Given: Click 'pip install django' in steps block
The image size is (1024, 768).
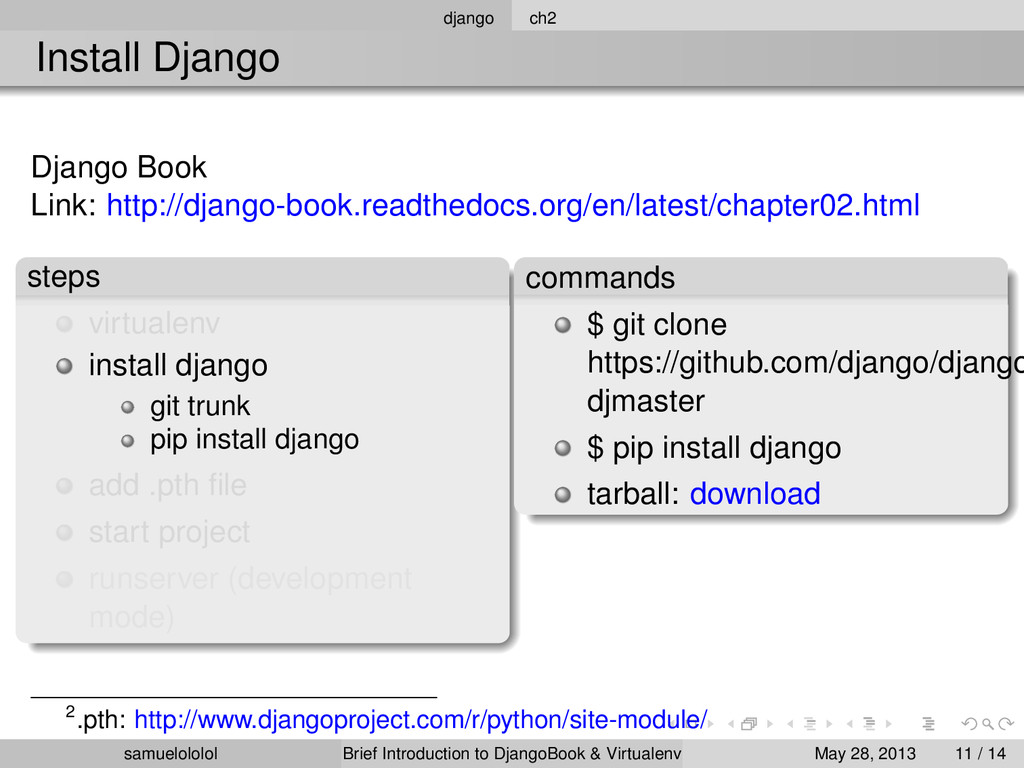Looking at the screenshot, I should tap(255, 440).
